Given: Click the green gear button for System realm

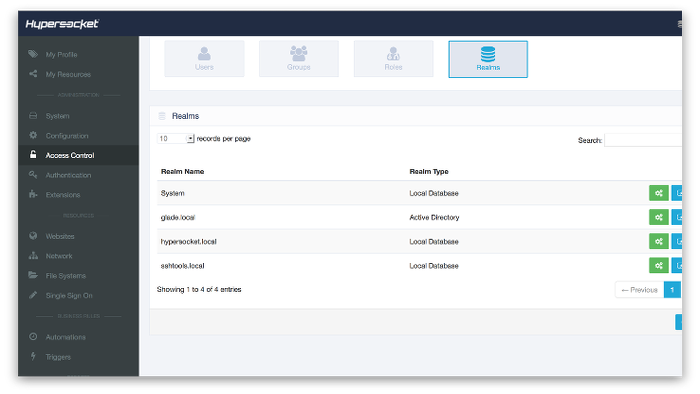Looking at the screenshot, I should [x=658, y=193].
